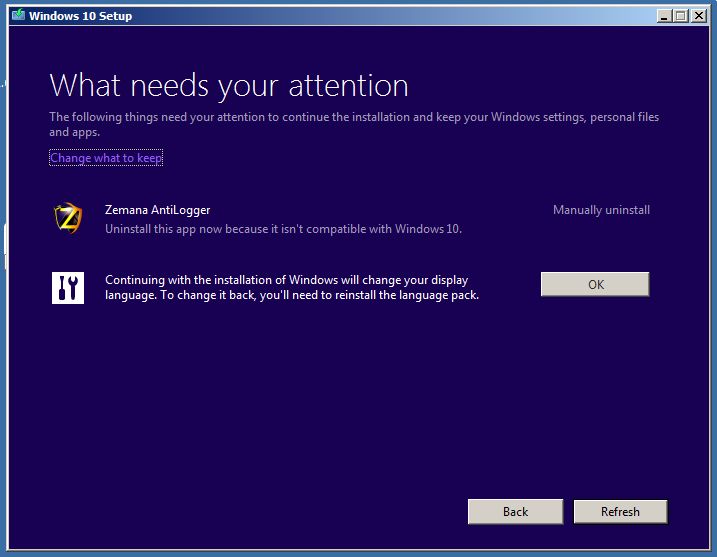Close the Windows 10 Setup window
This screenshot has width=717, height=557.
[x=699, y=16]
